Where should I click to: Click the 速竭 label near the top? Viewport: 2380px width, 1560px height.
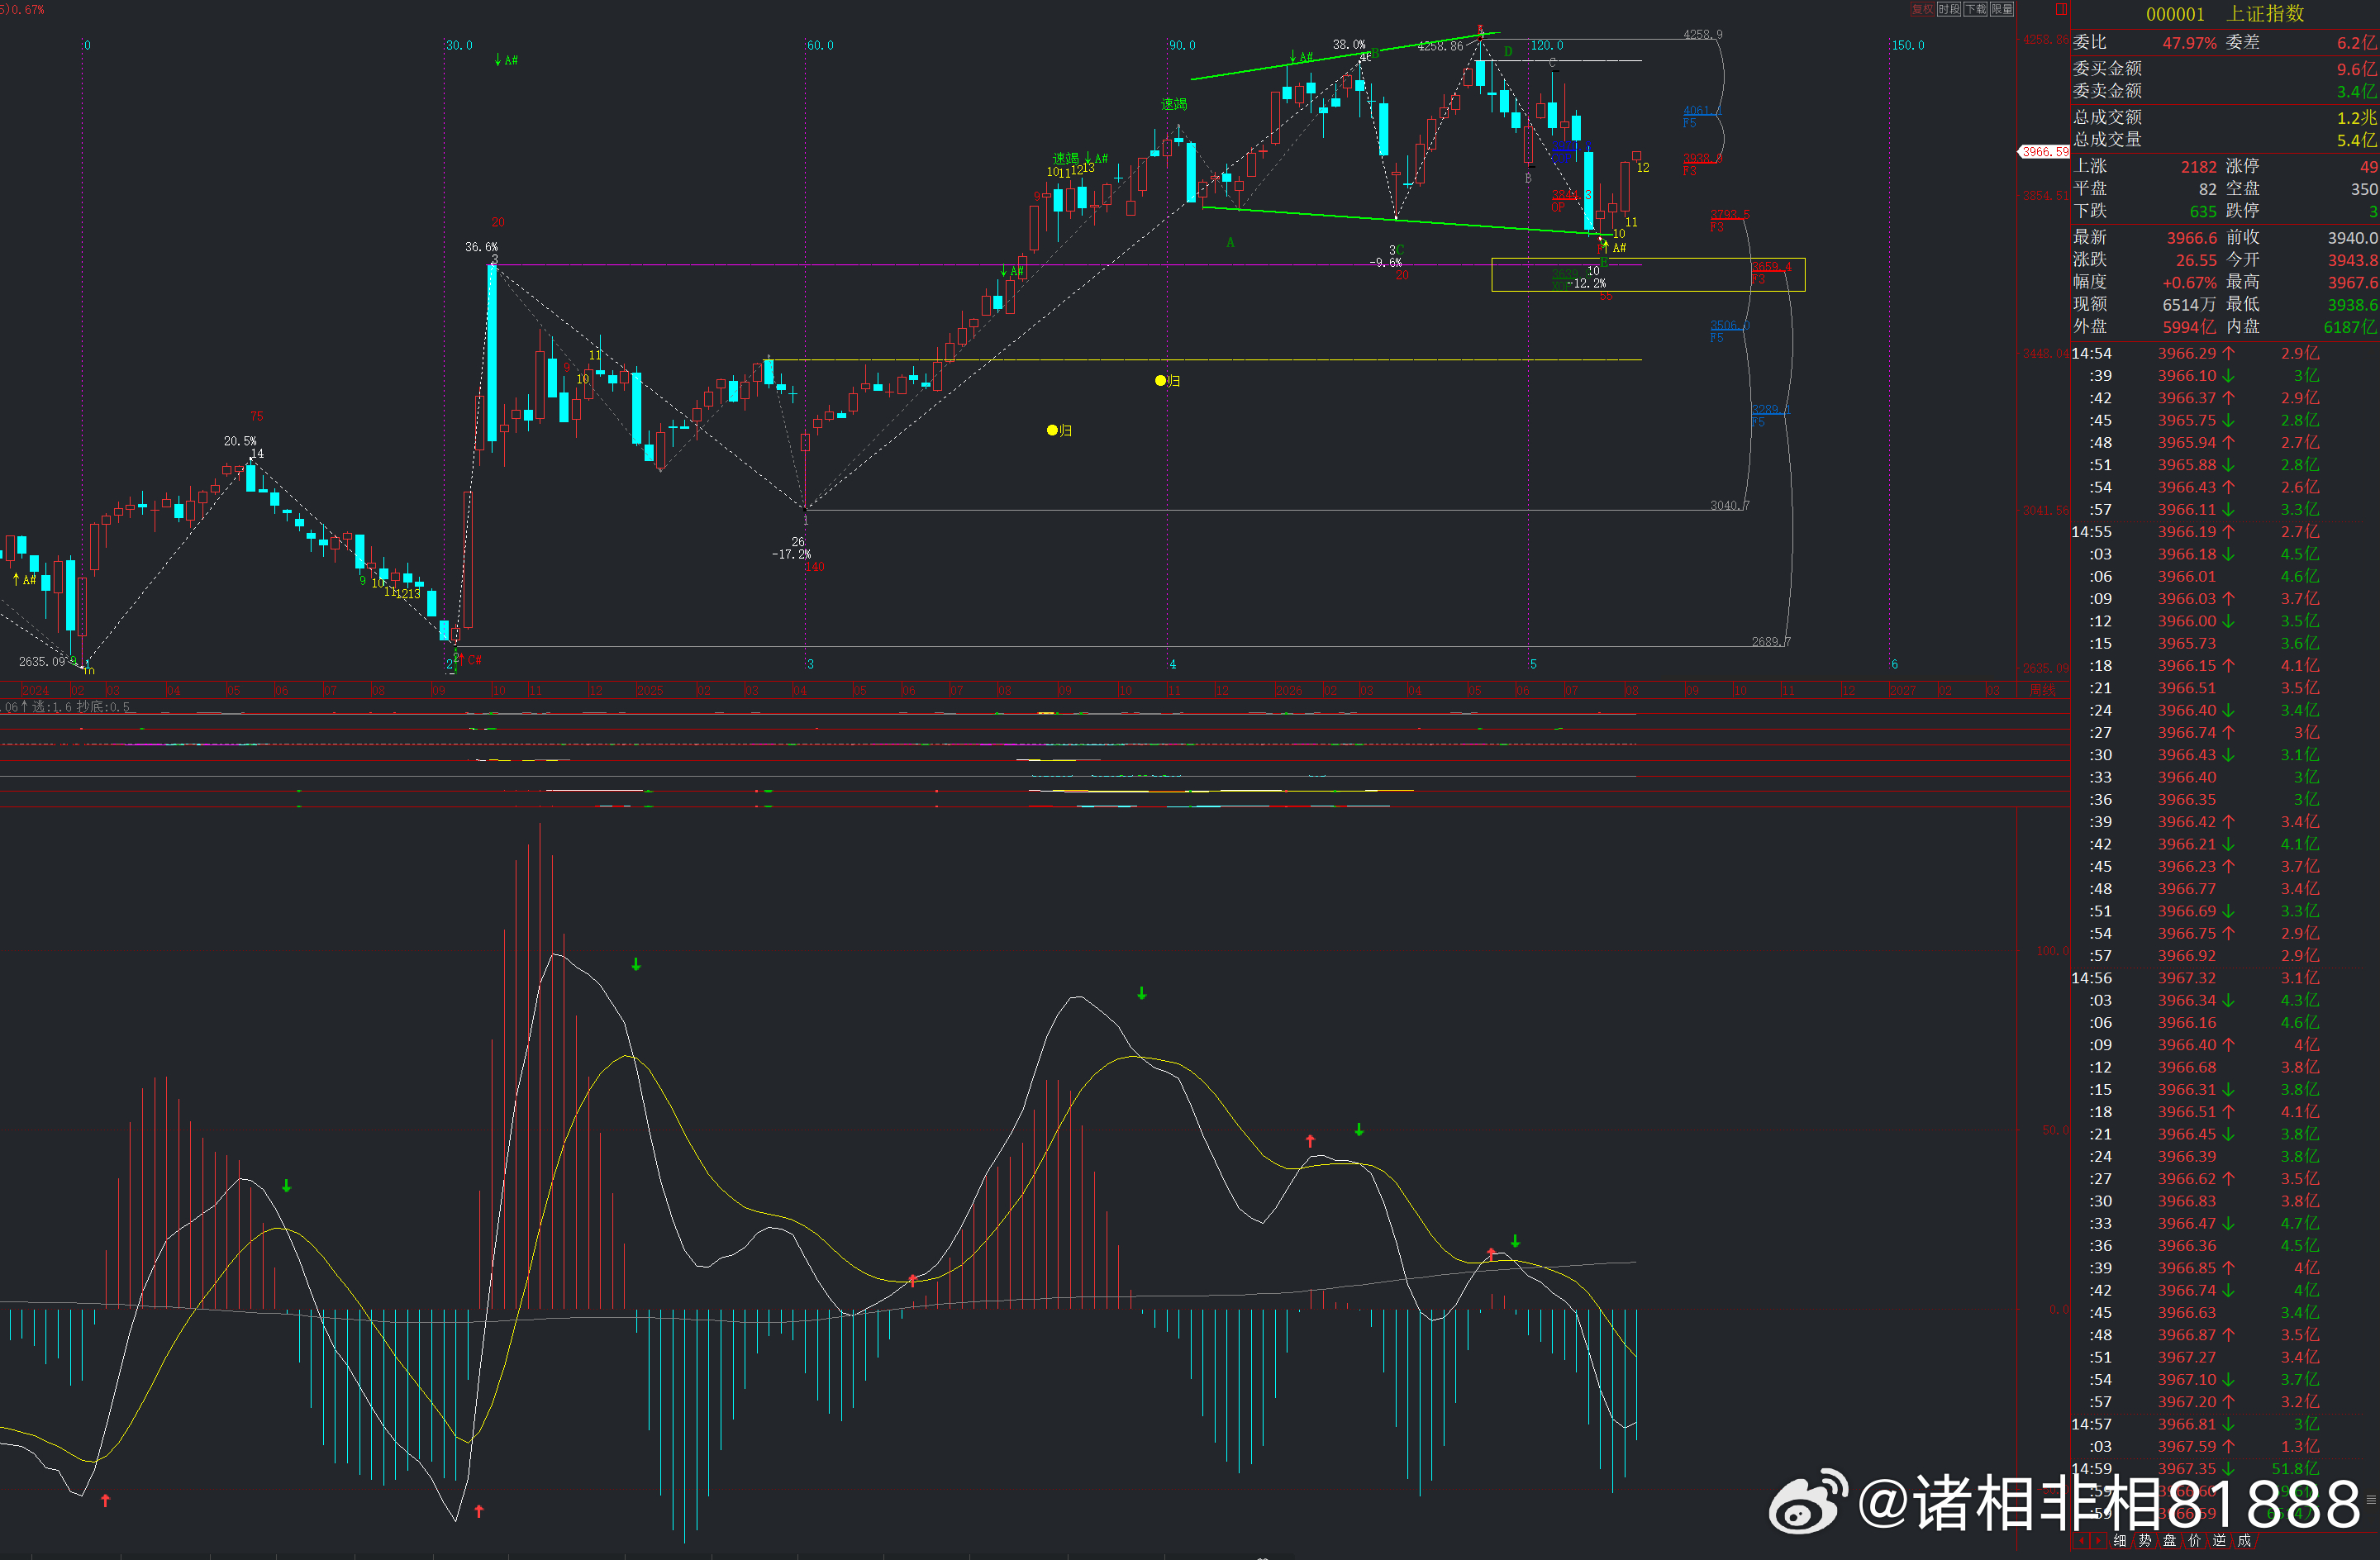(1174, 104)
